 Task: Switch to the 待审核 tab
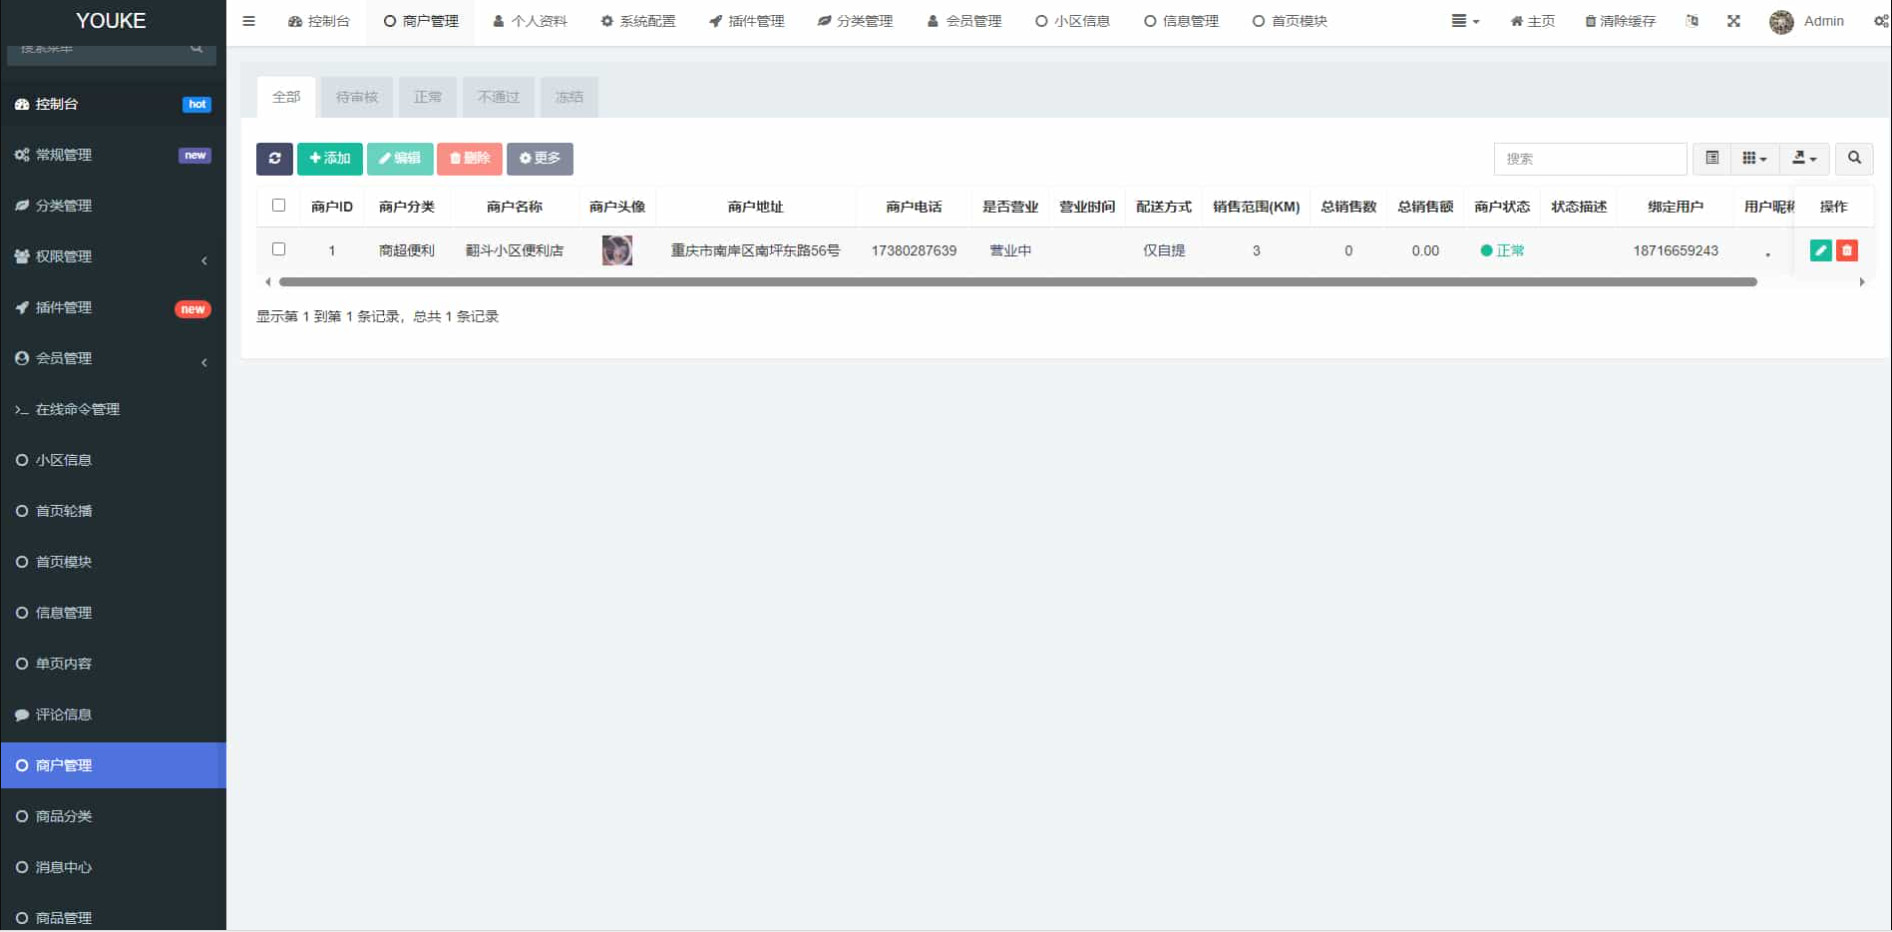[x=357, y=96]
